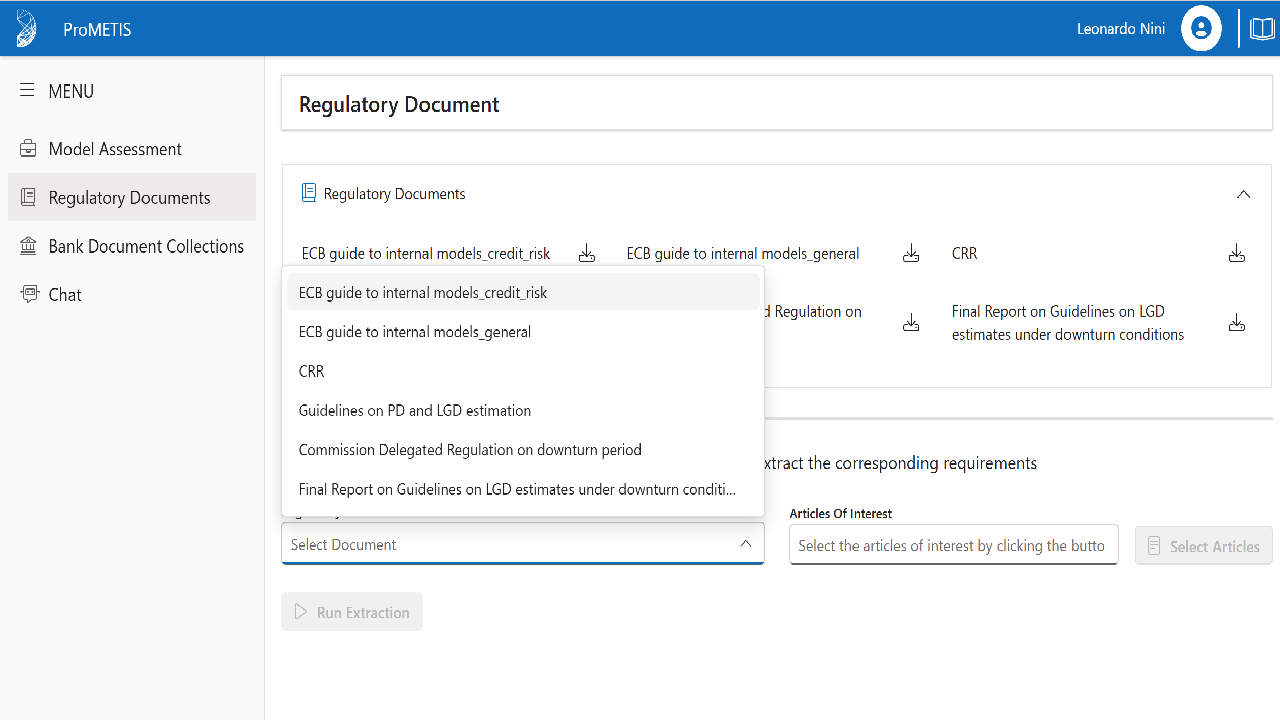Download the CRR document
Image resolution: width=1280 pixels, height=720 pixels.
click(x=1237, y=254)
